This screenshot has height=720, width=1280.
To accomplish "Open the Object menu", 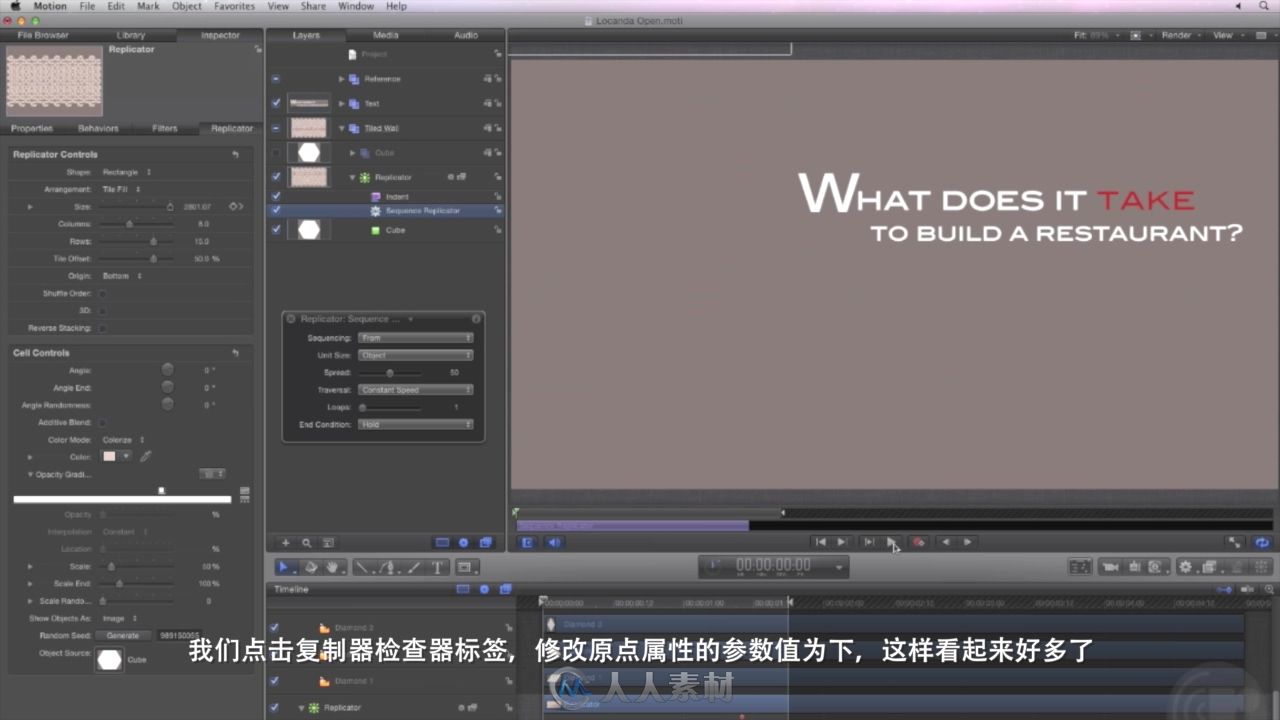I will [x=187, y=6].
